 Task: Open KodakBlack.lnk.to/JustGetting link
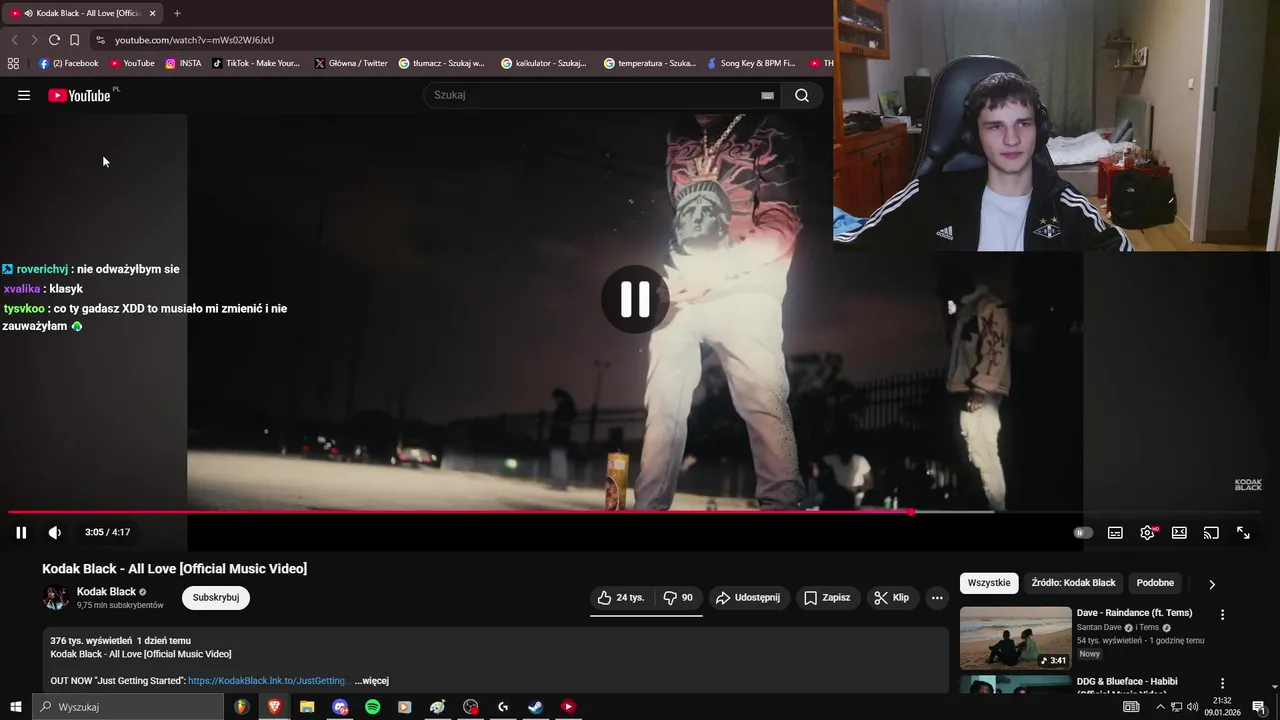[x=268, y=681]
